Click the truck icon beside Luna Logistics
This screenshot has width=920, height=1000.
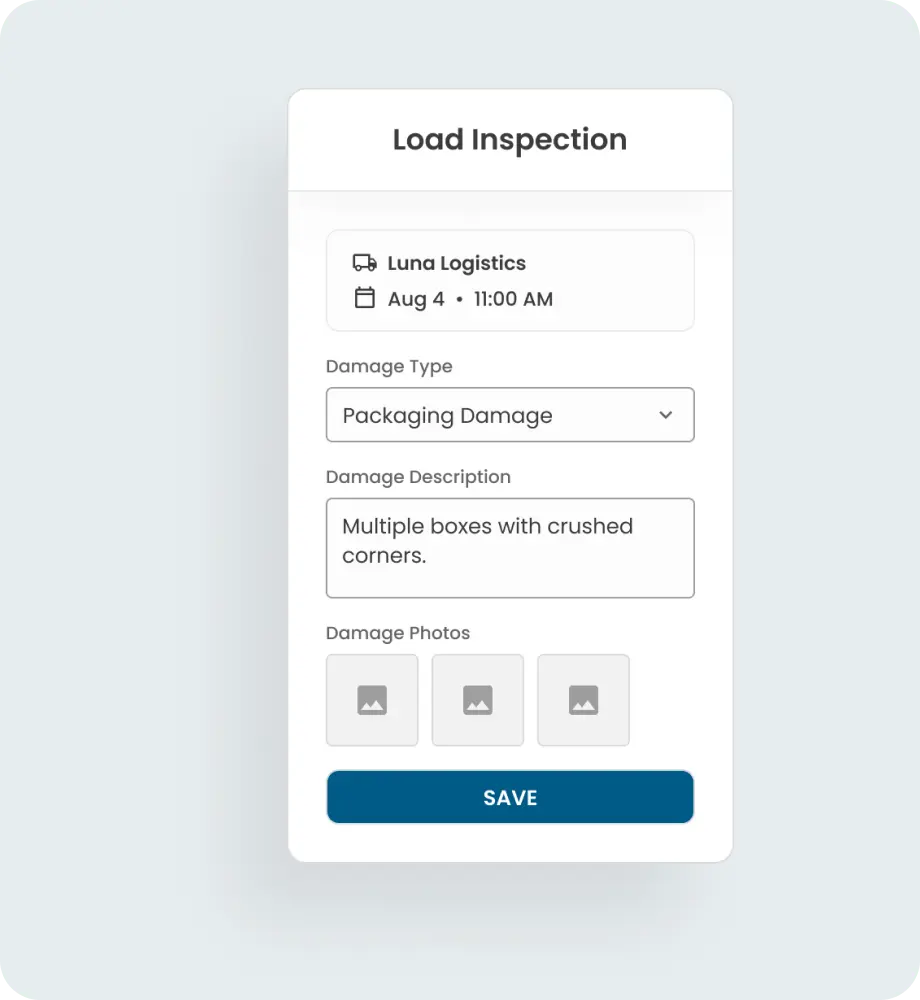click(365, 263)
